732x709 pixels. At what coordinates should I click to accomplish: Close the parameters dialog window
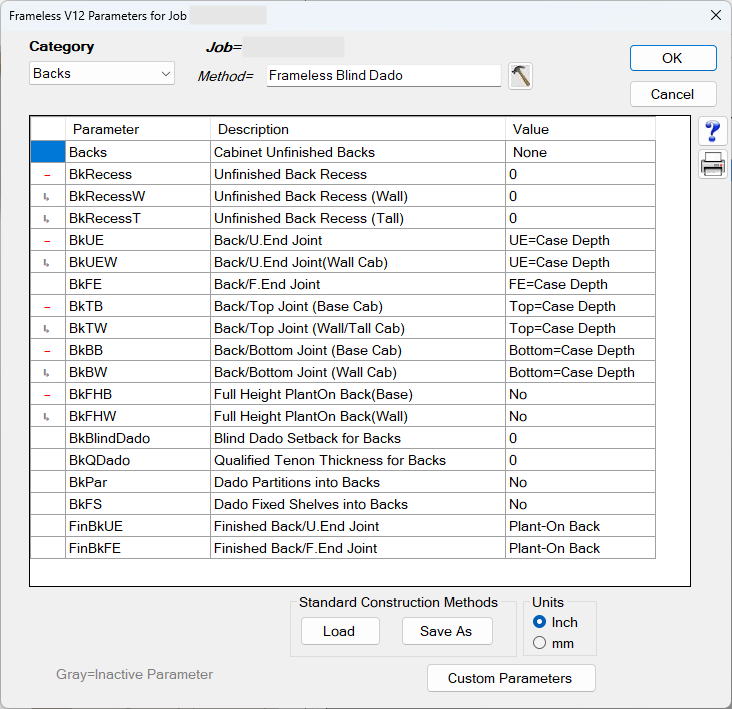coord(715,15)
